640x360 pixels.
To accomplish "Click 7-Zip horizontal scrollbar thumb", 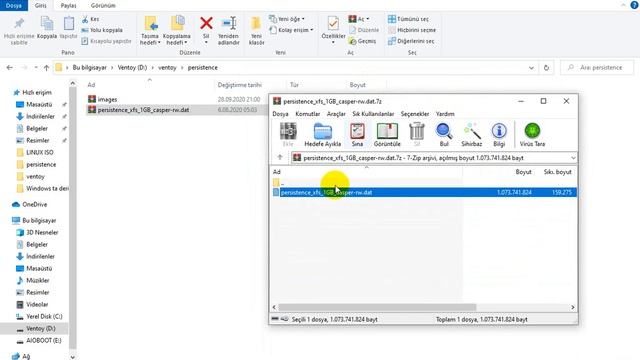I will (377, 307).
